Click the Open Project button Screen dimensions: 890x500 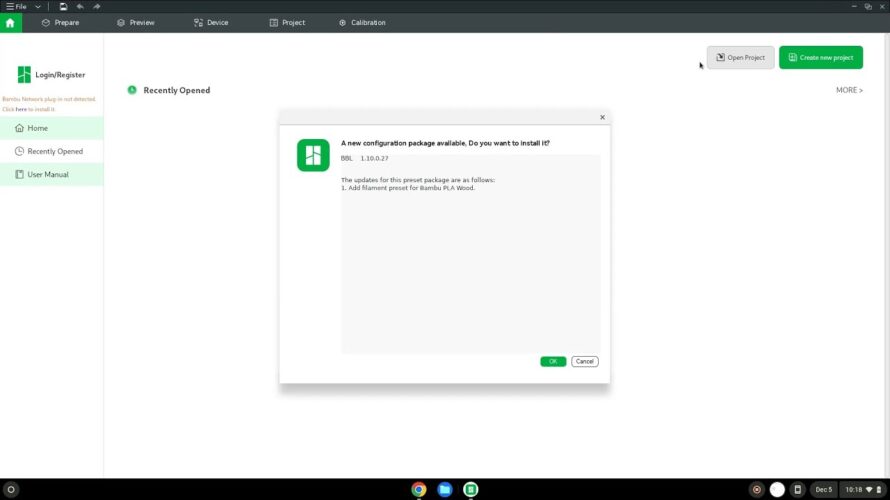point(740,57)
